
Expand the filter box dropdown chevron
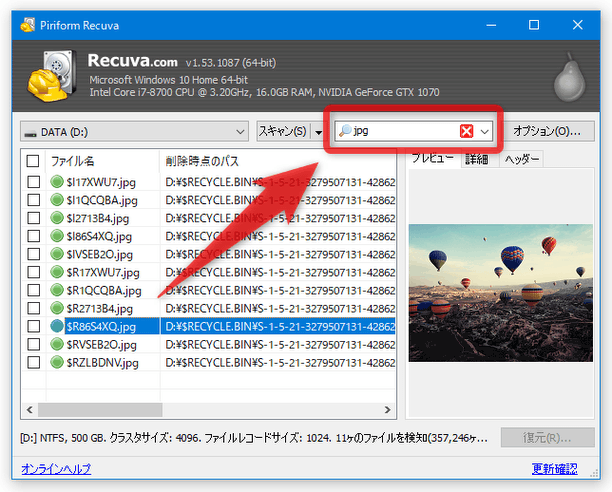(x=485, y=131)
